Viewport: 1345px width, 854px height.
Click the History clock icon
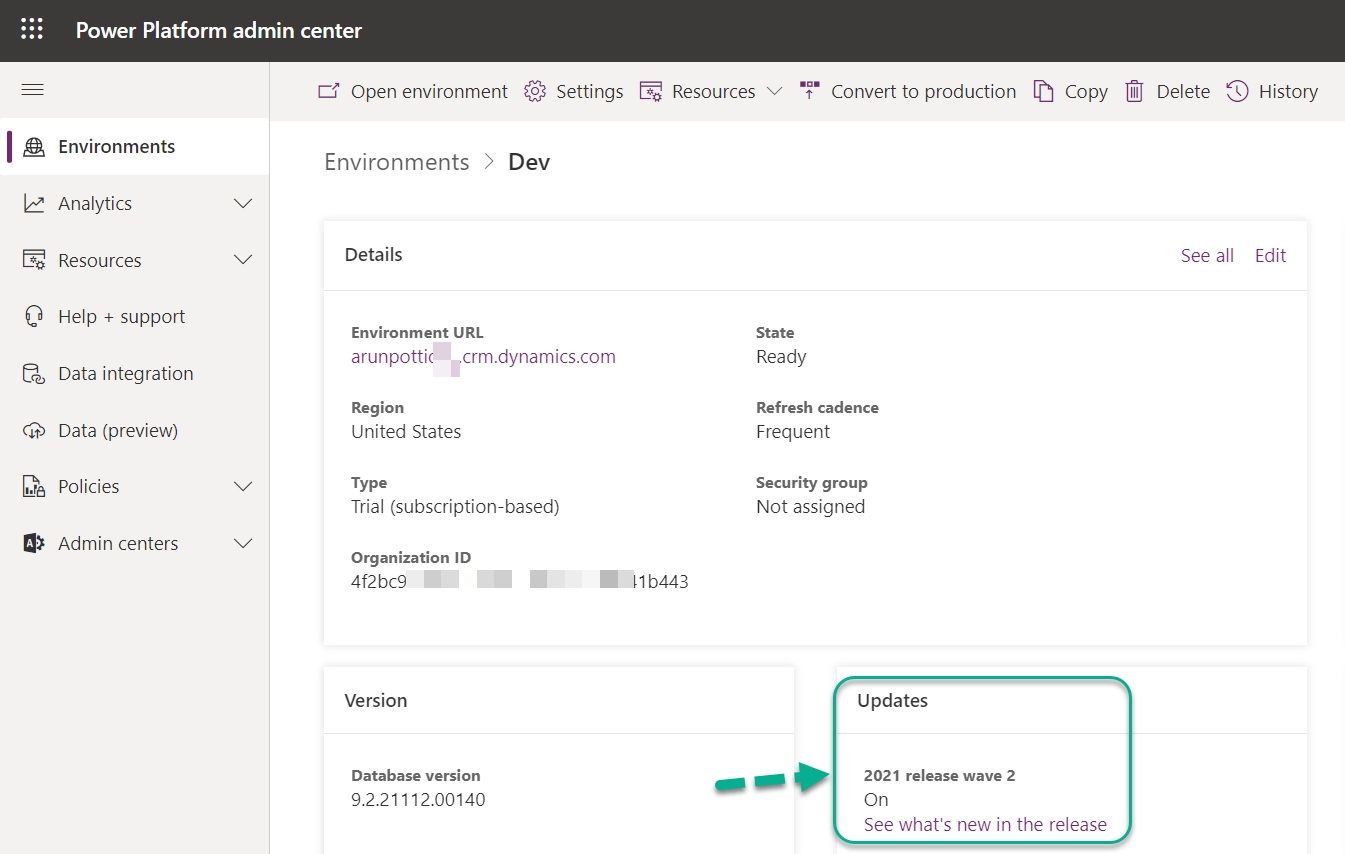click(1237, 91)
